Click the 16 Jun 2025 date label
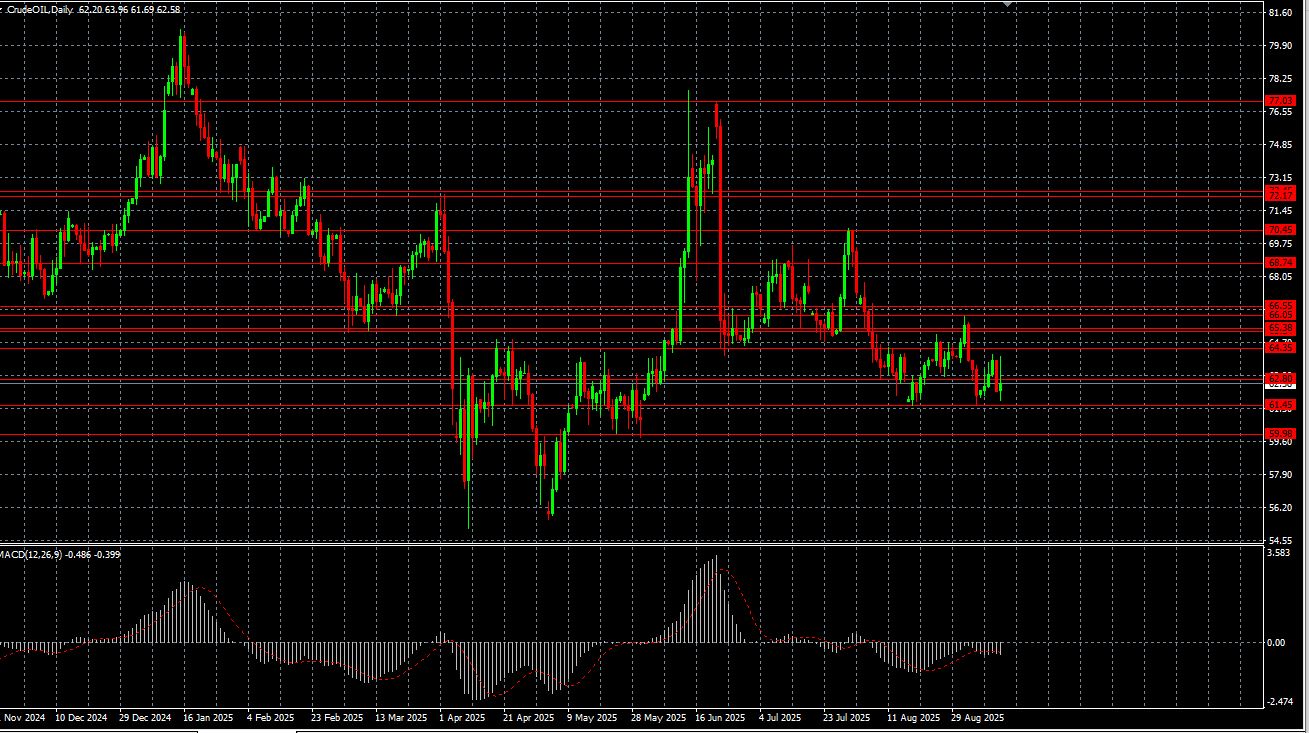The width and height of the screenshot is (1309, 733). click(x=720, y=718)
